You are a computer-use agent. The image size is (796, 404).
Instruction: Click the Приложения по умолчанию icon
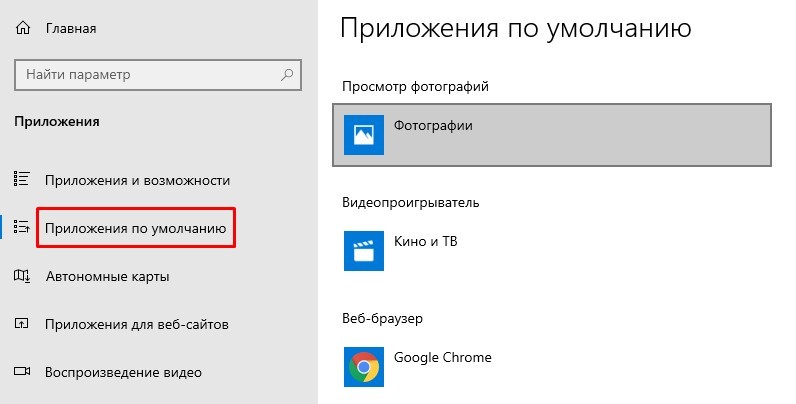pos(21,227)
